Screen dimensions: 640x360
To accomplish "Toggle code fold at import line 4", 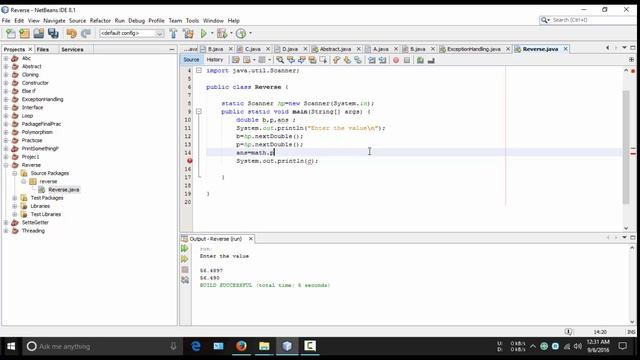I will pyautogui.click(x=199, y=71).
